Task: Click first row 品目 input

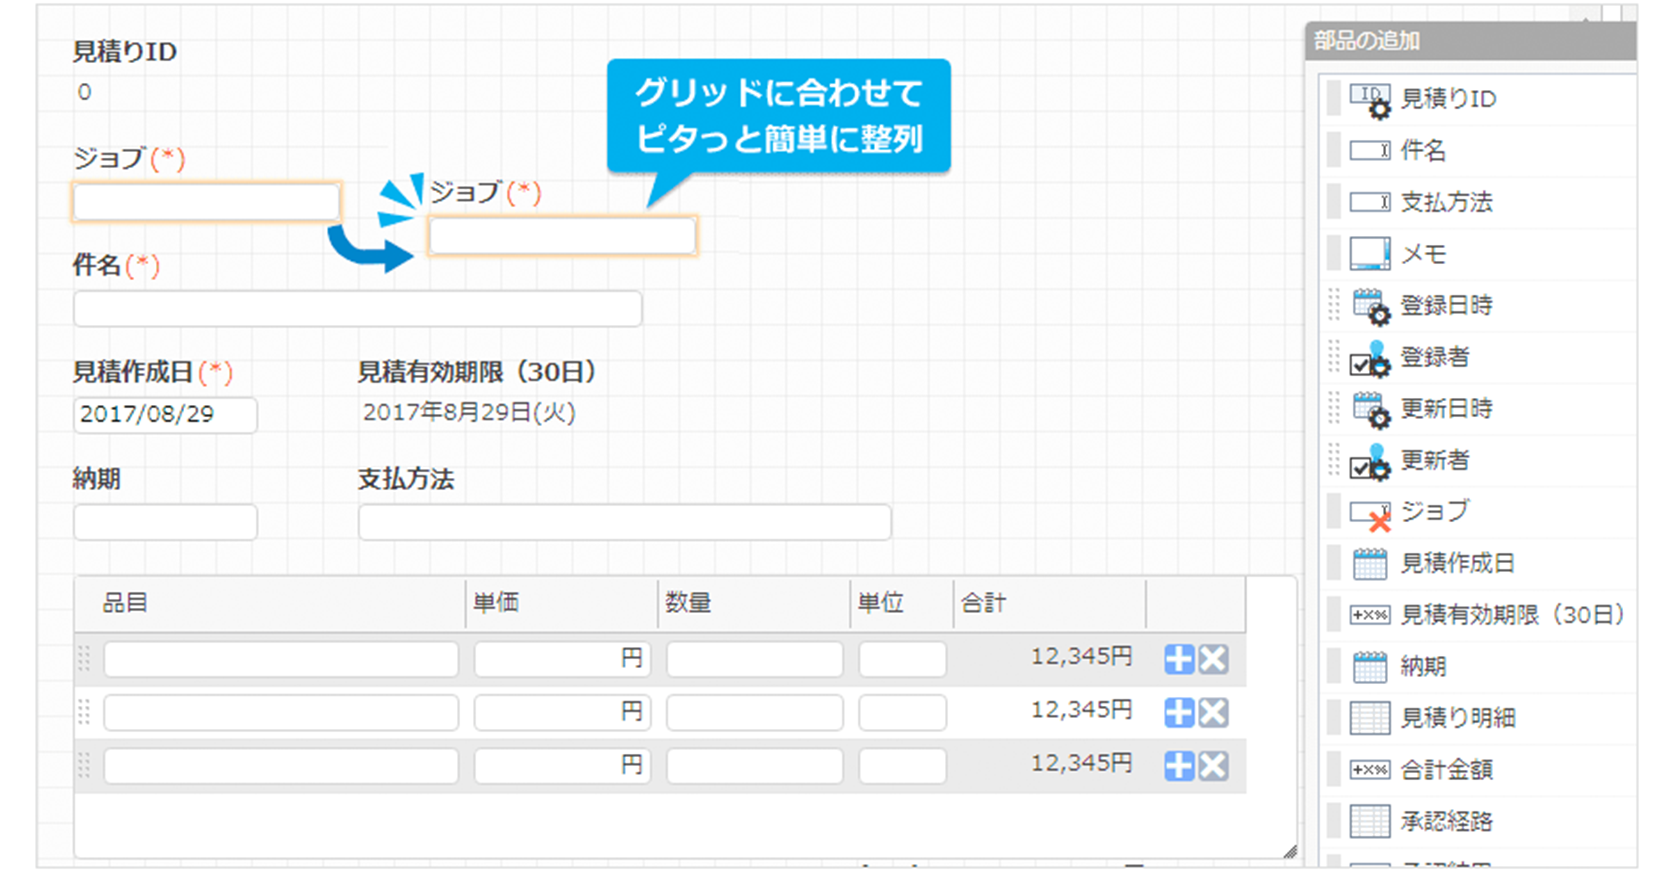Action: click(x=281, y=659)
